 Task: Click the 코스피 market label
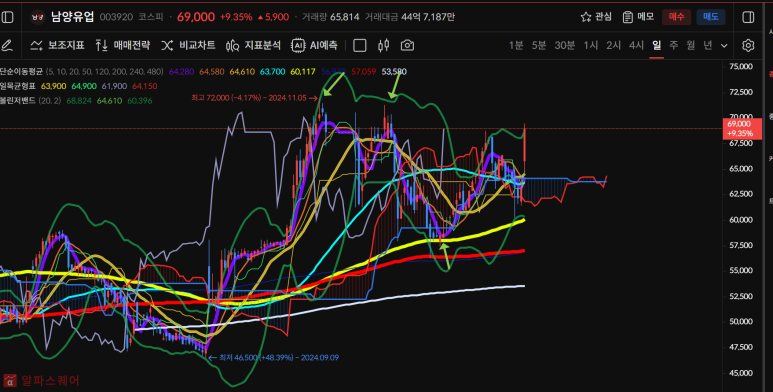click(x=150, y=17)
